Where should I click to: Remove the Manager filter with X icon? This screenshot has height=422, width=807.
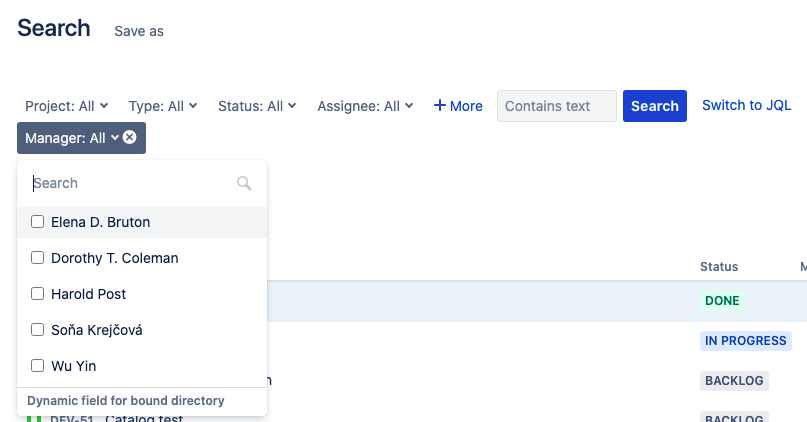[130, 137]
